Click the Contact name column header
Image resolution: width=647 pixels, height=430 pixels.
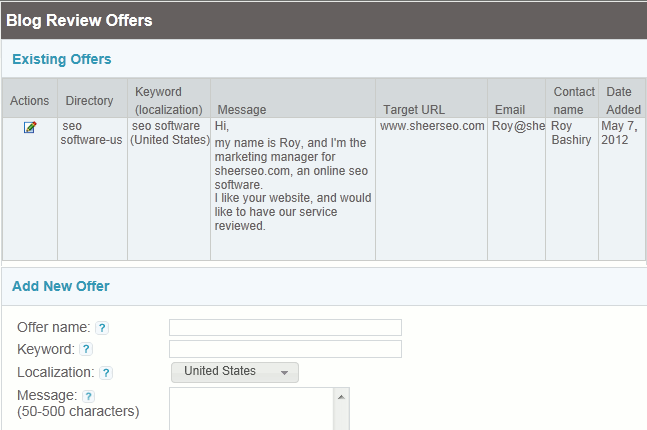[x=574, y=100]
